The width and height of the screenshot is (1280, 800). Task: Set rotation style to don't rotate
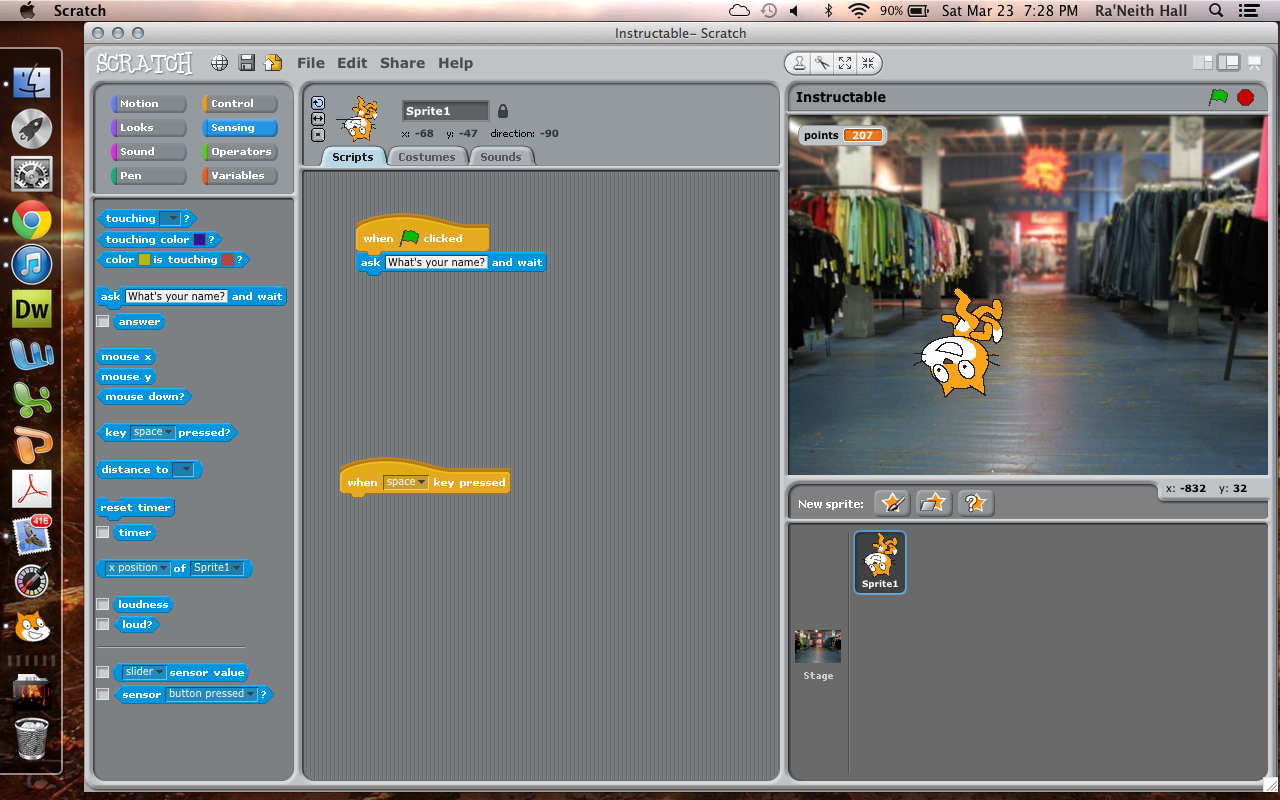(x=318, y=135)
